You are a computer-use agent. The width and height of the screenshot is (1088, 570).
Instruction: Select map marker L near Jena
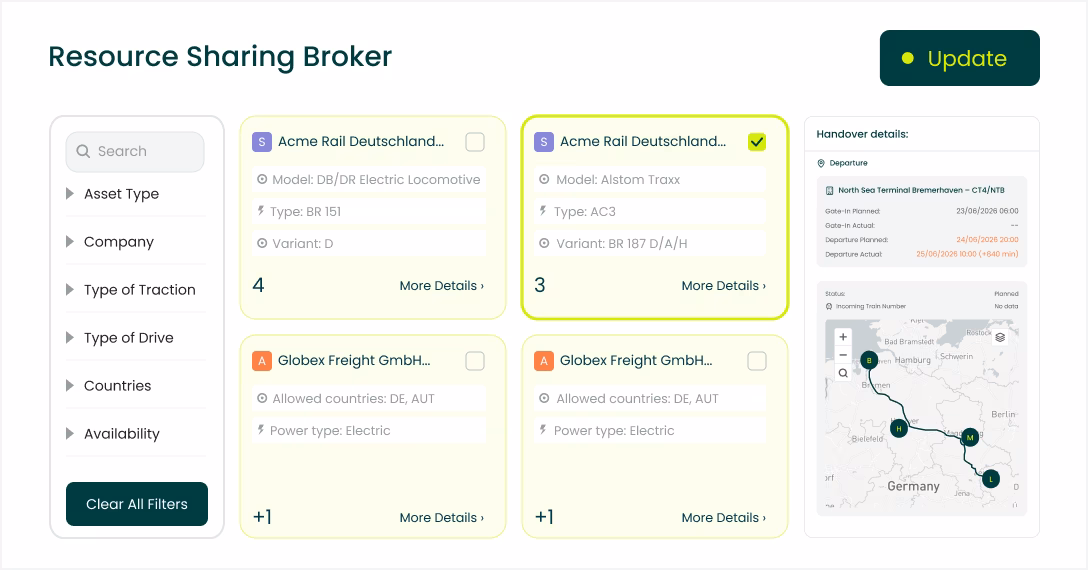[x=991, y=479]
